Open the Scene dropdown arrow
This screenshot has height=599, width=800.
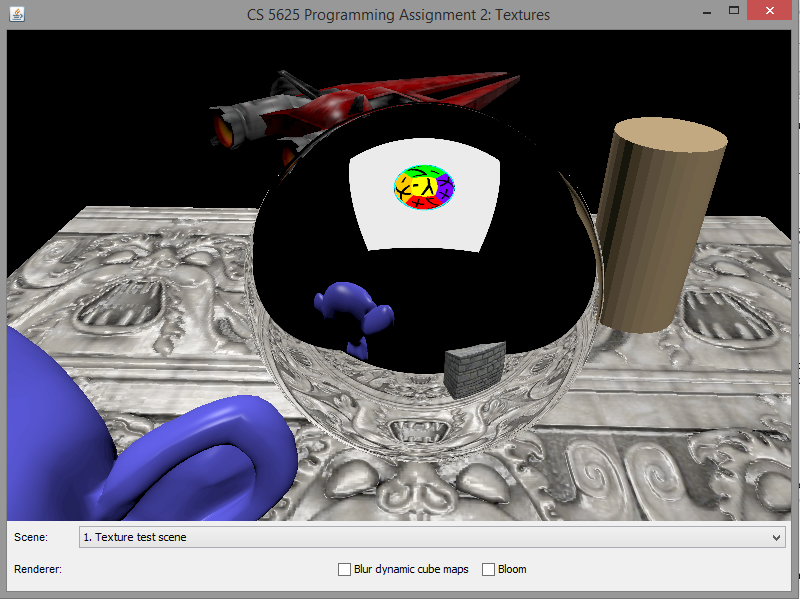778,538
